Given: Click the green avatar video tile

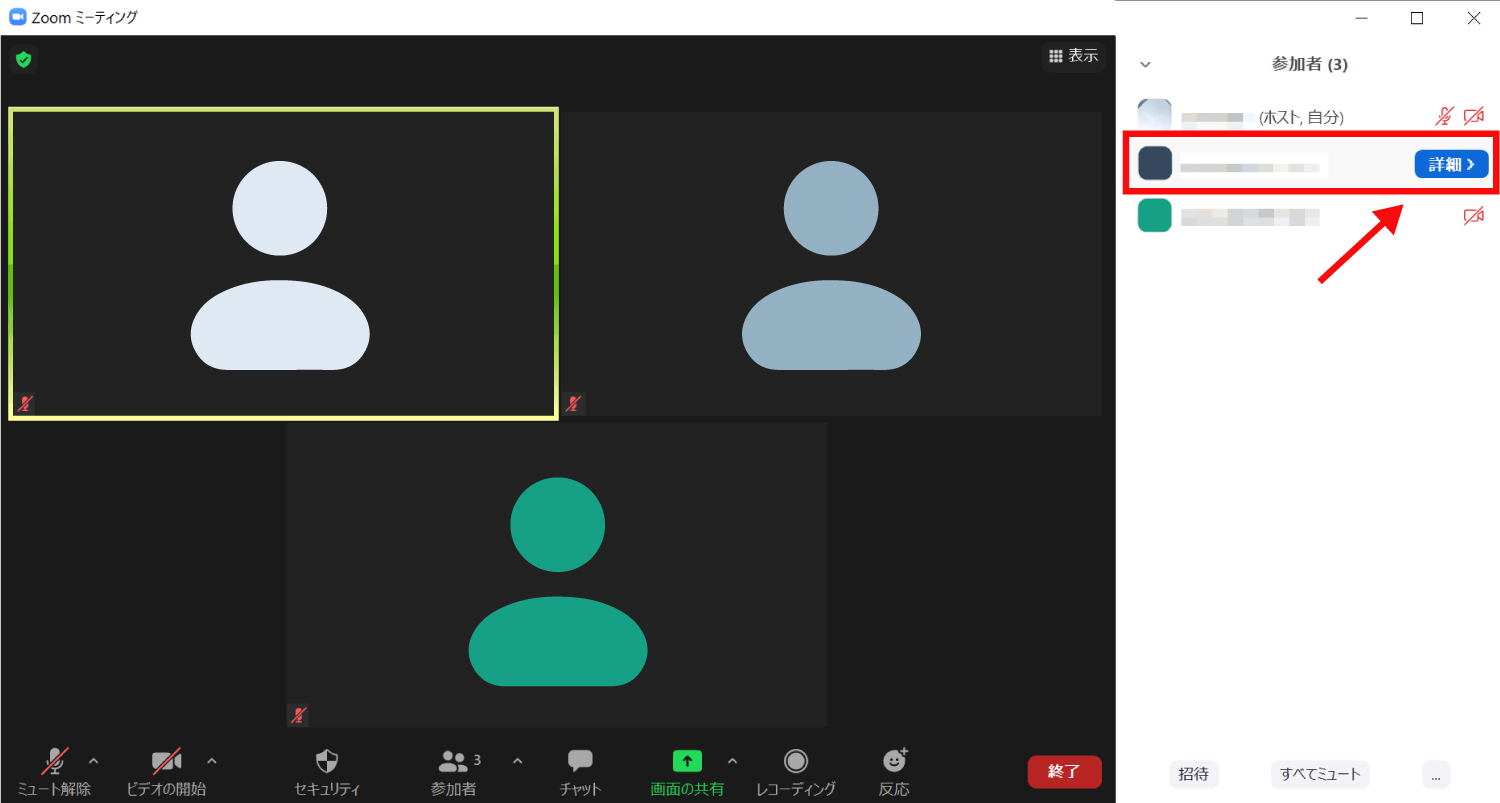Looking at the screenshot, I should point(557,574).
